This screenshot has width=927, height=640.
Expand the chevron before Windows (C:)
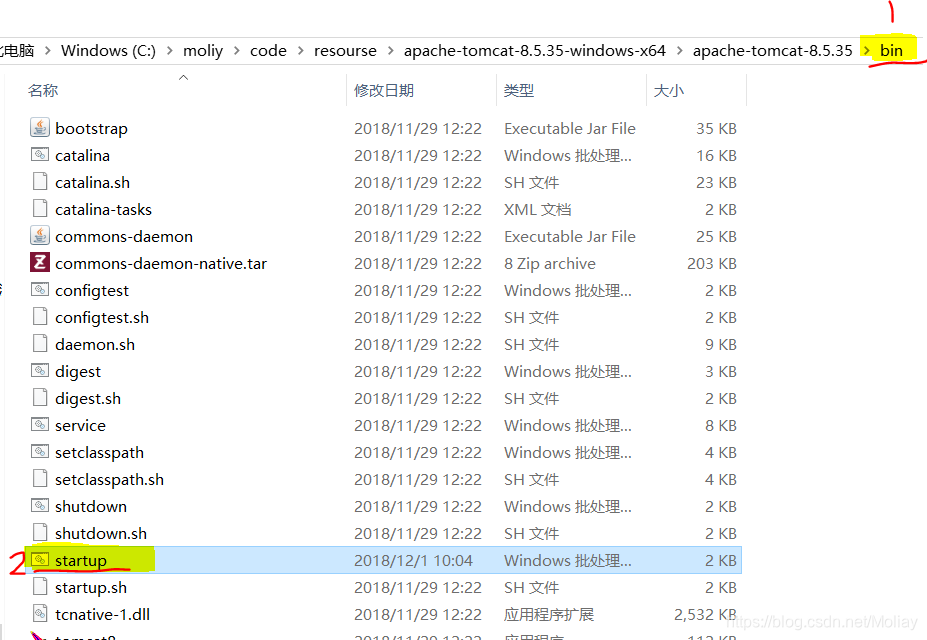coord(48,51)
